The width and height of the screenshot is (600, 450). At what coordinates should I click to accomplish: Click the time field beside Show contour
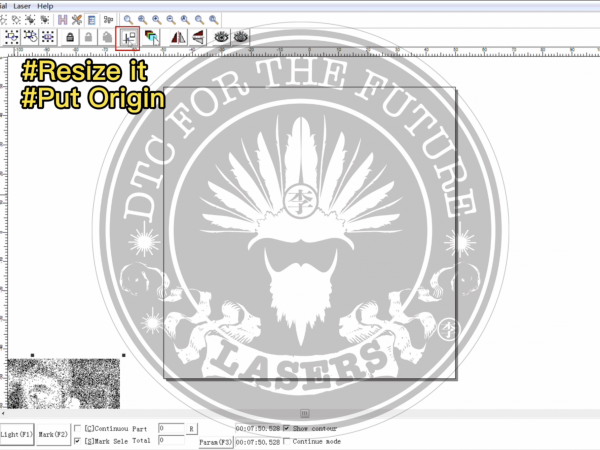click(x=258, y=429)
